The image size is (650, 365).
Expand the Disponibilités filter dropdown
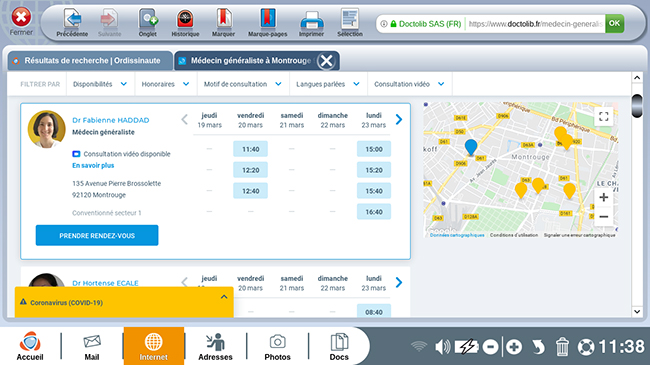(x=99, y=84)
